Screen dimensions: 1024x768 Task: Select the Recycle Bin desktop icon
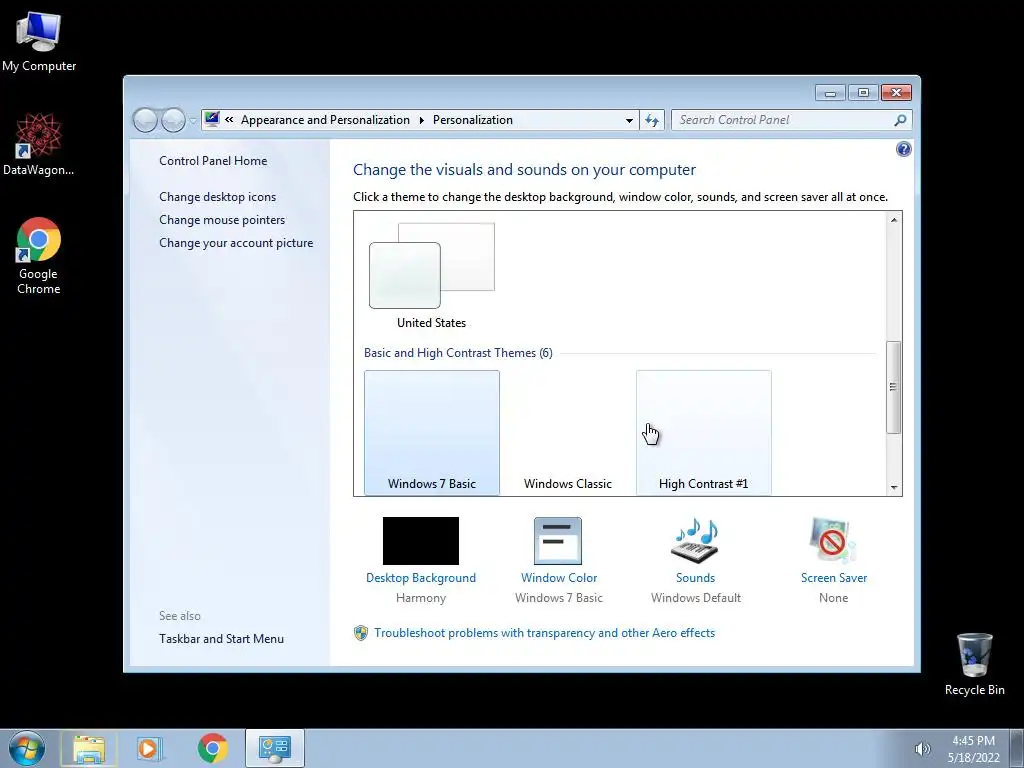pos(974,664)
